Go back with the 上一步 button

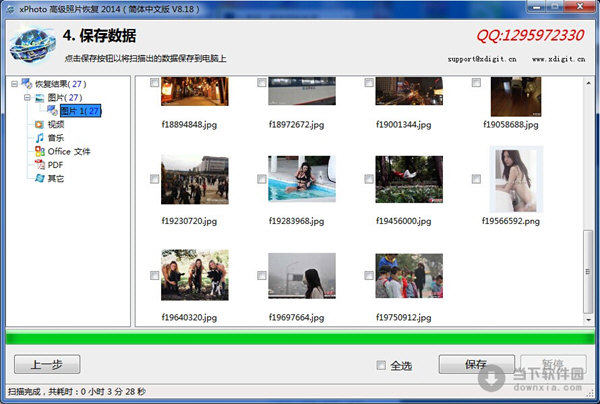click(x=47, y=364)
